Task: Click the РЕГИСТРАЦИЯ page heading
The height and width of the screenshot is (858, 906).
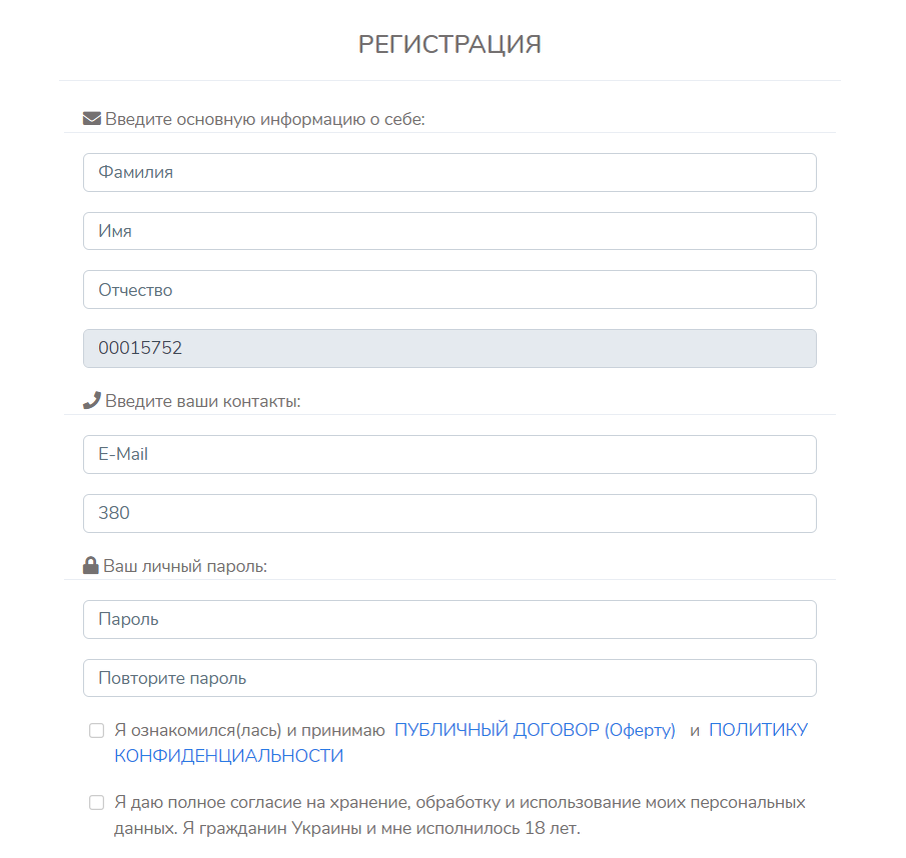Action: (450, 44)
